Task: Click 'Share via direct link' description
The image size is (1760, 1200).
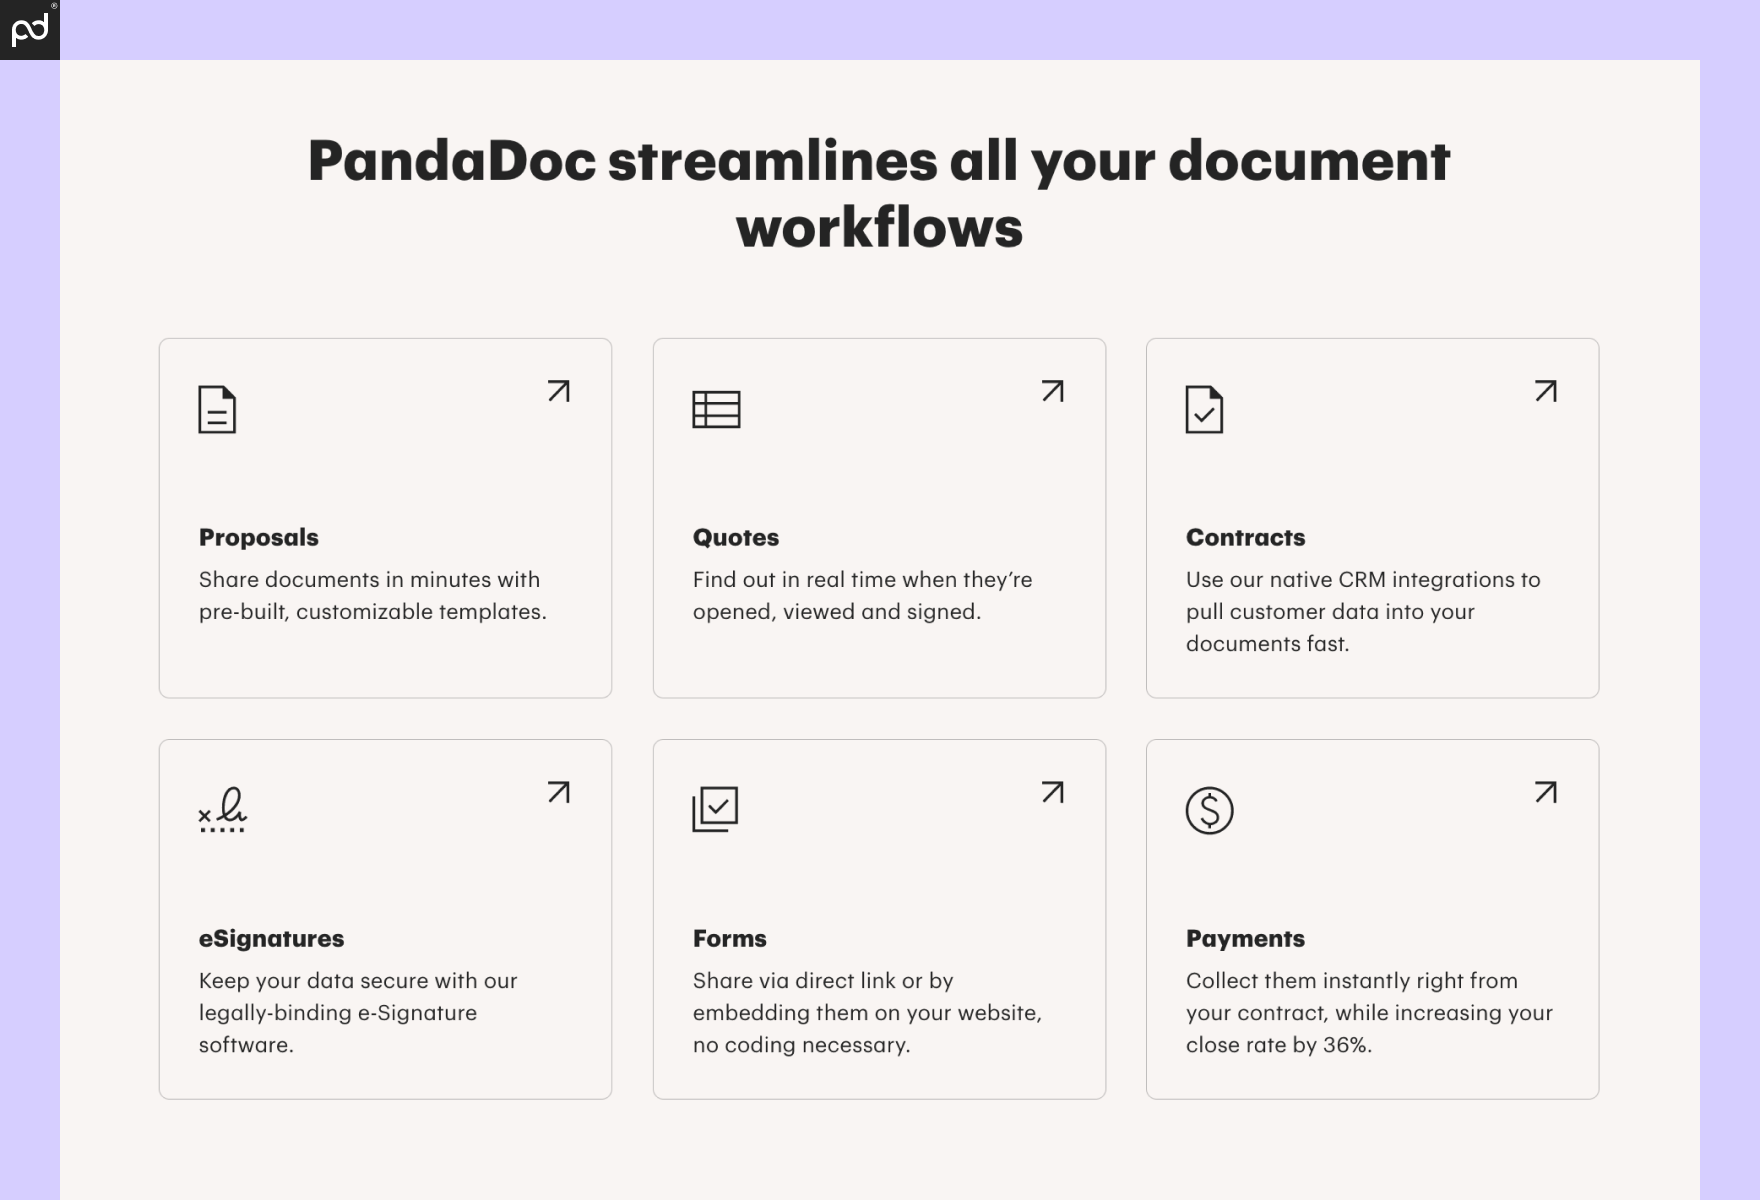Action: [x=867, y=1013]
